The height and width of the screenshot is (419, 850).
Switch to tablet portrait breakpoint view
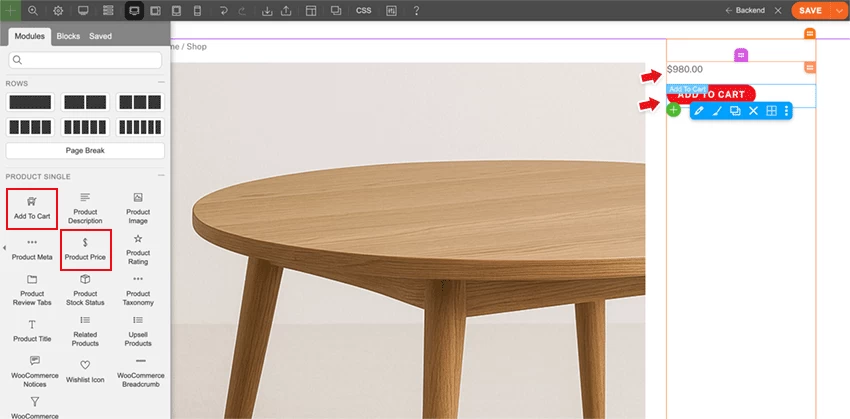(176, 10)
